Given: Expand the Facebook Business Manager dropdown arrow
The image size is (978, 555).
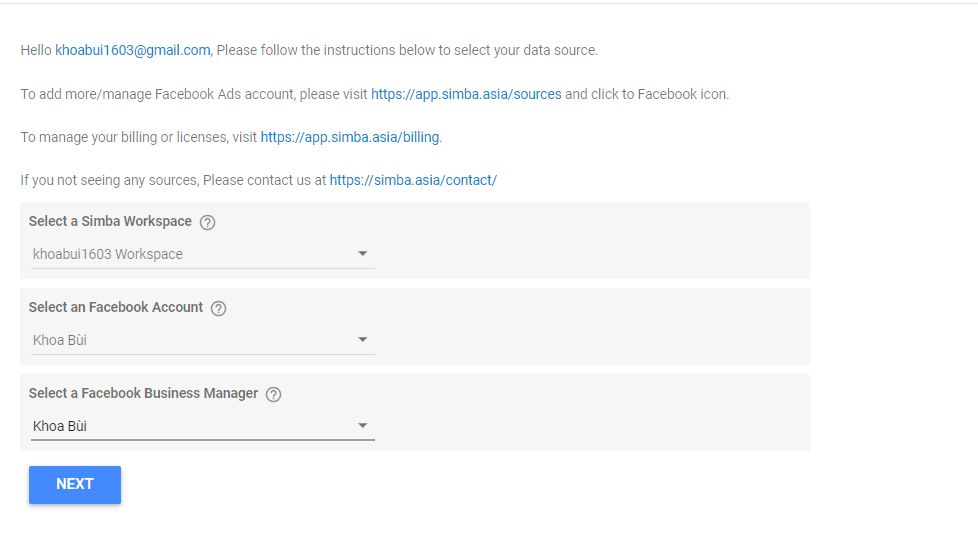Looking at the screenshot, I should pos(363,426).
